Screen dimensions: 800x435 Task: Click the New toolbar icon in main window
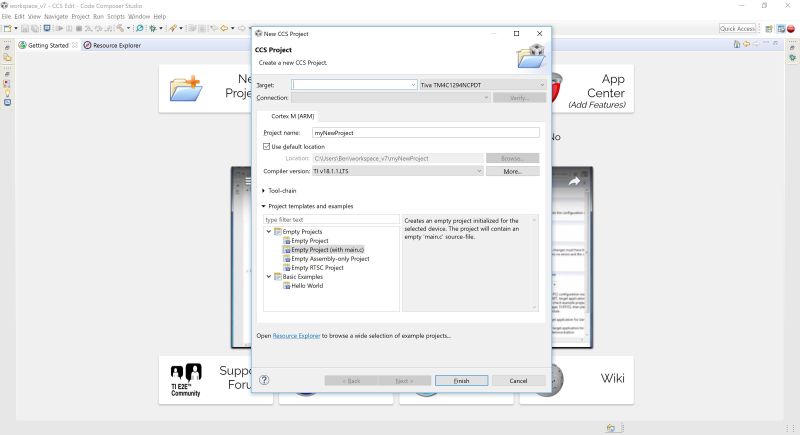click(8, 29)
